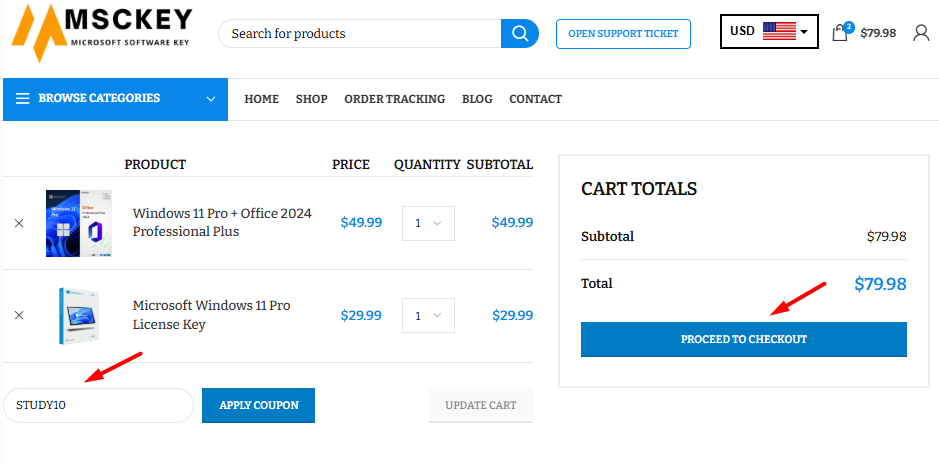Open the BLOG menu item
Image resolution: width=939 pixels, height=464 pixels.
coord(477,99)
